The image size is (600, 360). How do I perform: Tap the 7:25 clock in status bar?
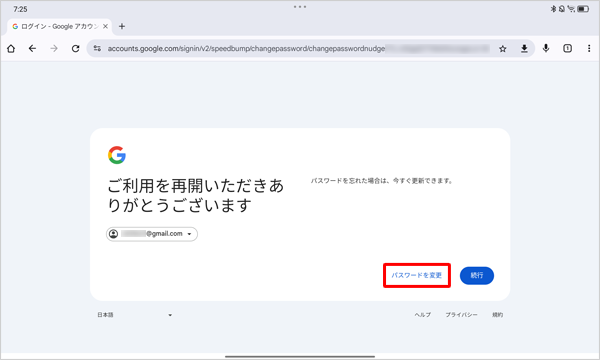(20, 9)
